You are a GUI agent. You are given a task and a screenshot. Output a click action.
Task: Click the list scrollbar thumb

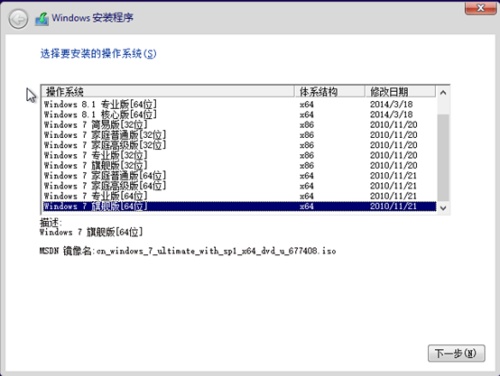pos(443,158)
